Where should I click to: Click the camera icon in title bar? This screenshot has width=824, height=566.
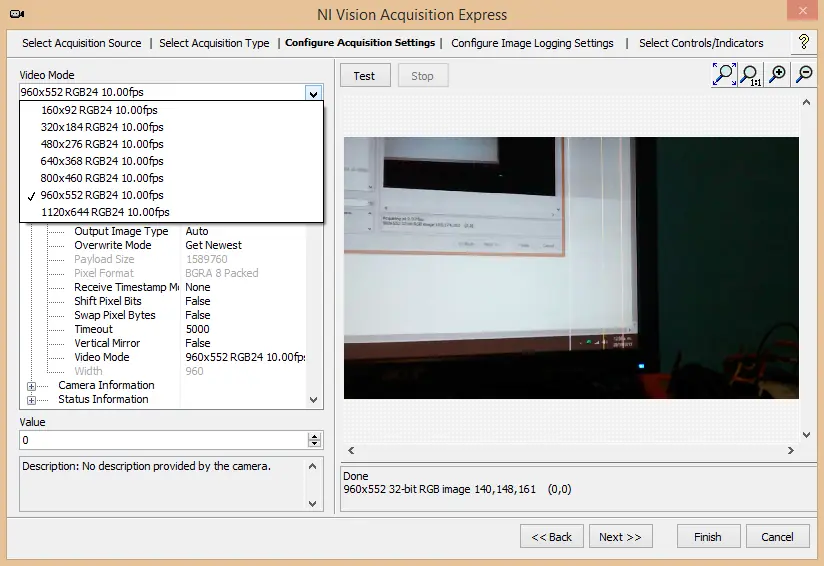(17, 14)
